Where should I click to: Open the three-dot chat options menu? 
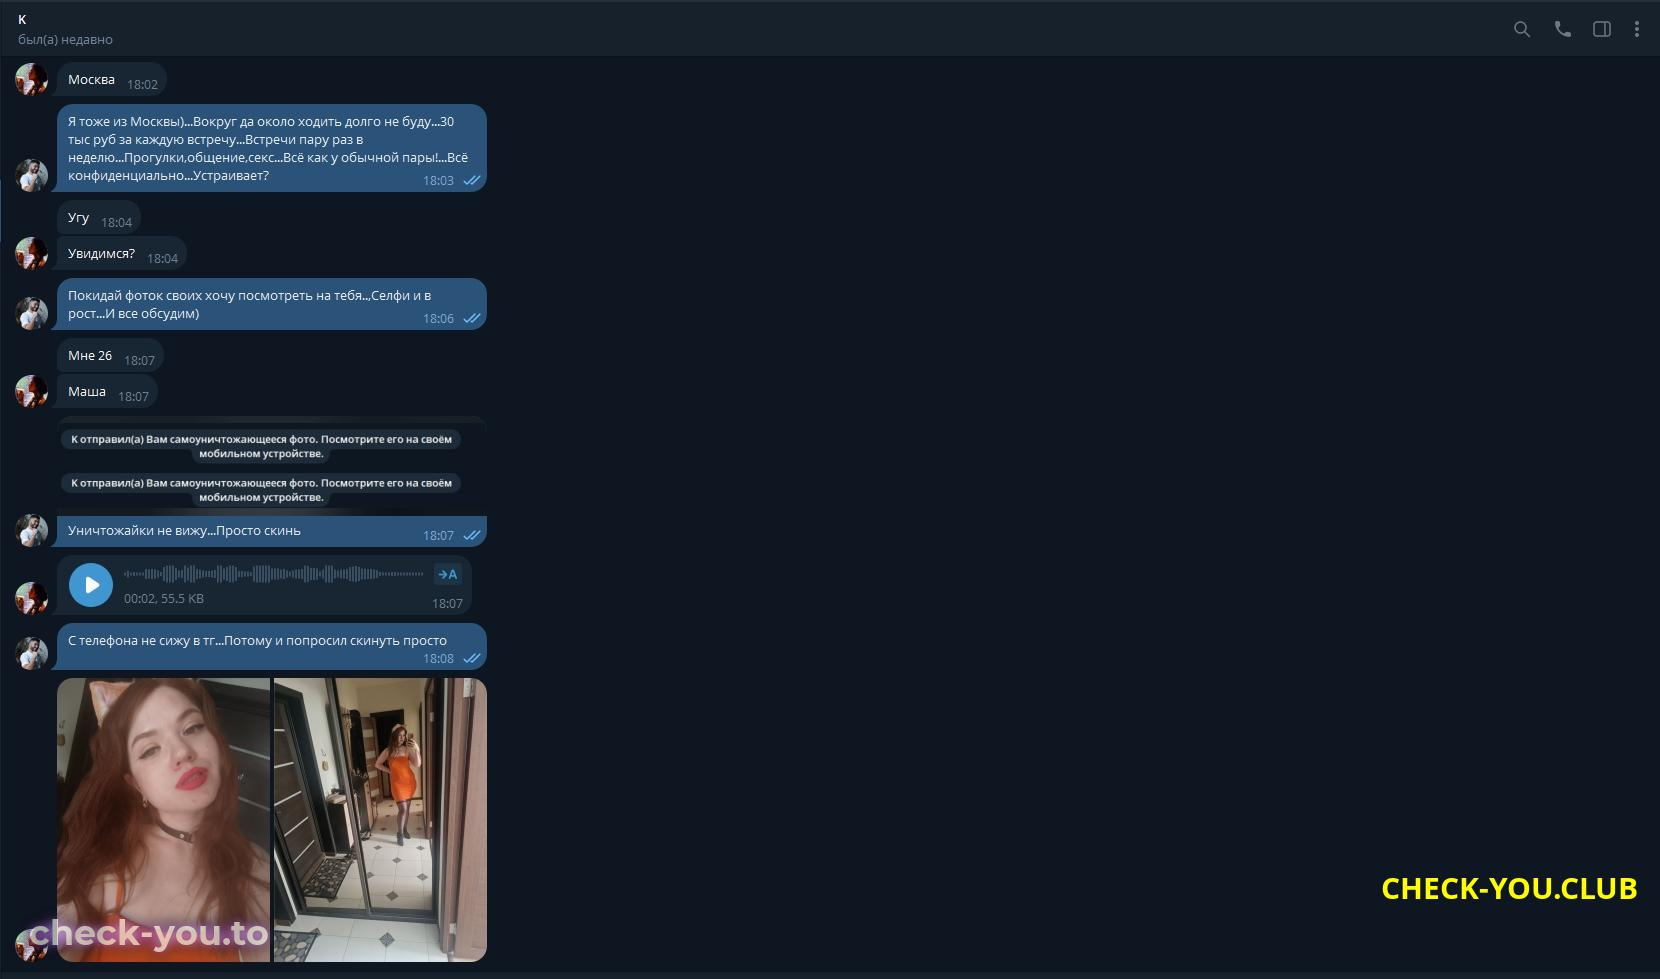point(1636,29)
